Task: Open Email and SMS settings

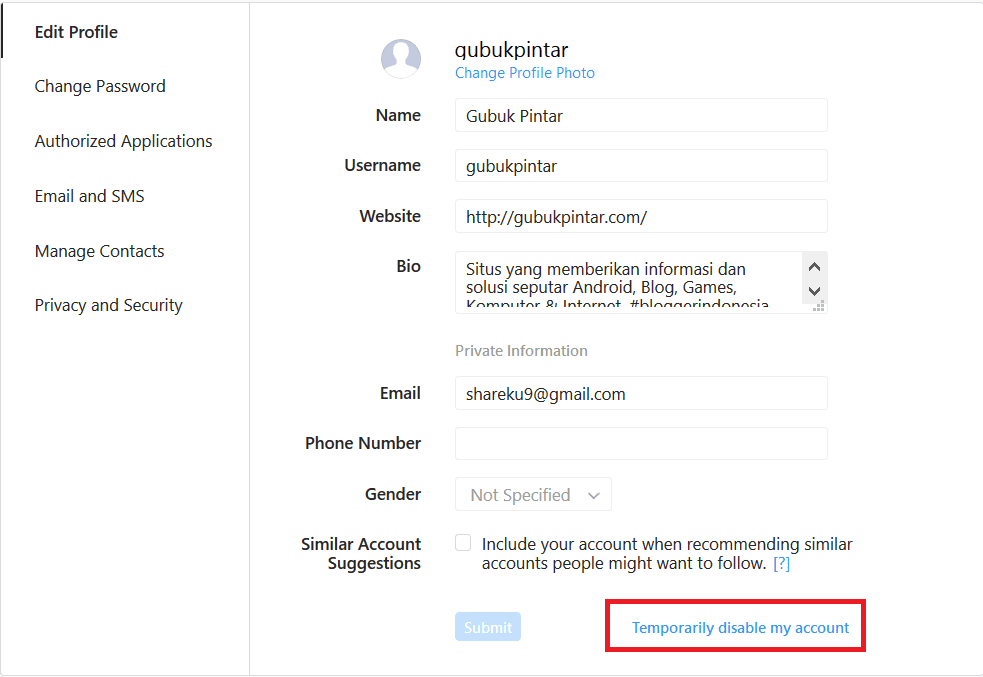Action: point(89,196)
